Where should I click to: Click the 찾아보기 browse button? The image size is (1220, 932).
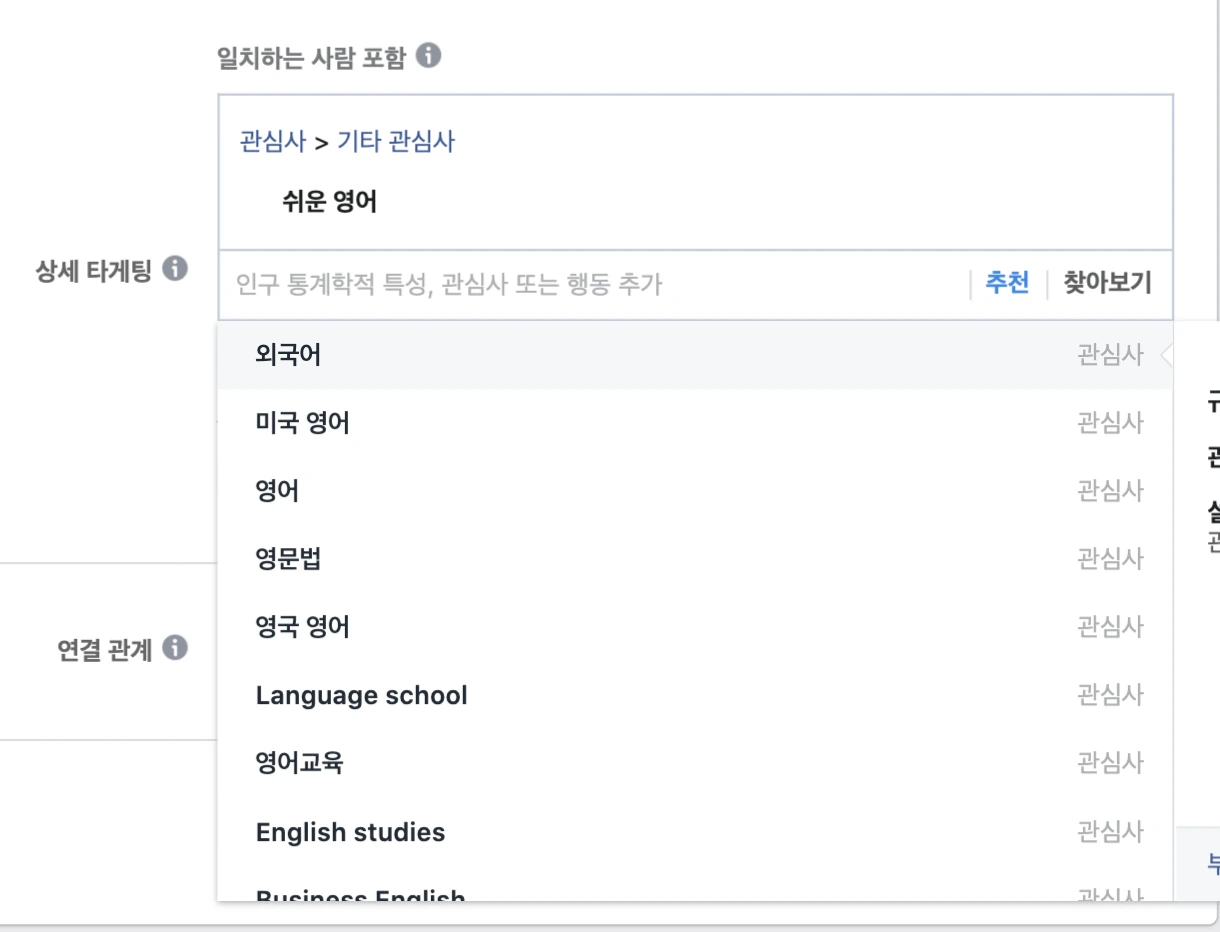[x=1107, y=284]
